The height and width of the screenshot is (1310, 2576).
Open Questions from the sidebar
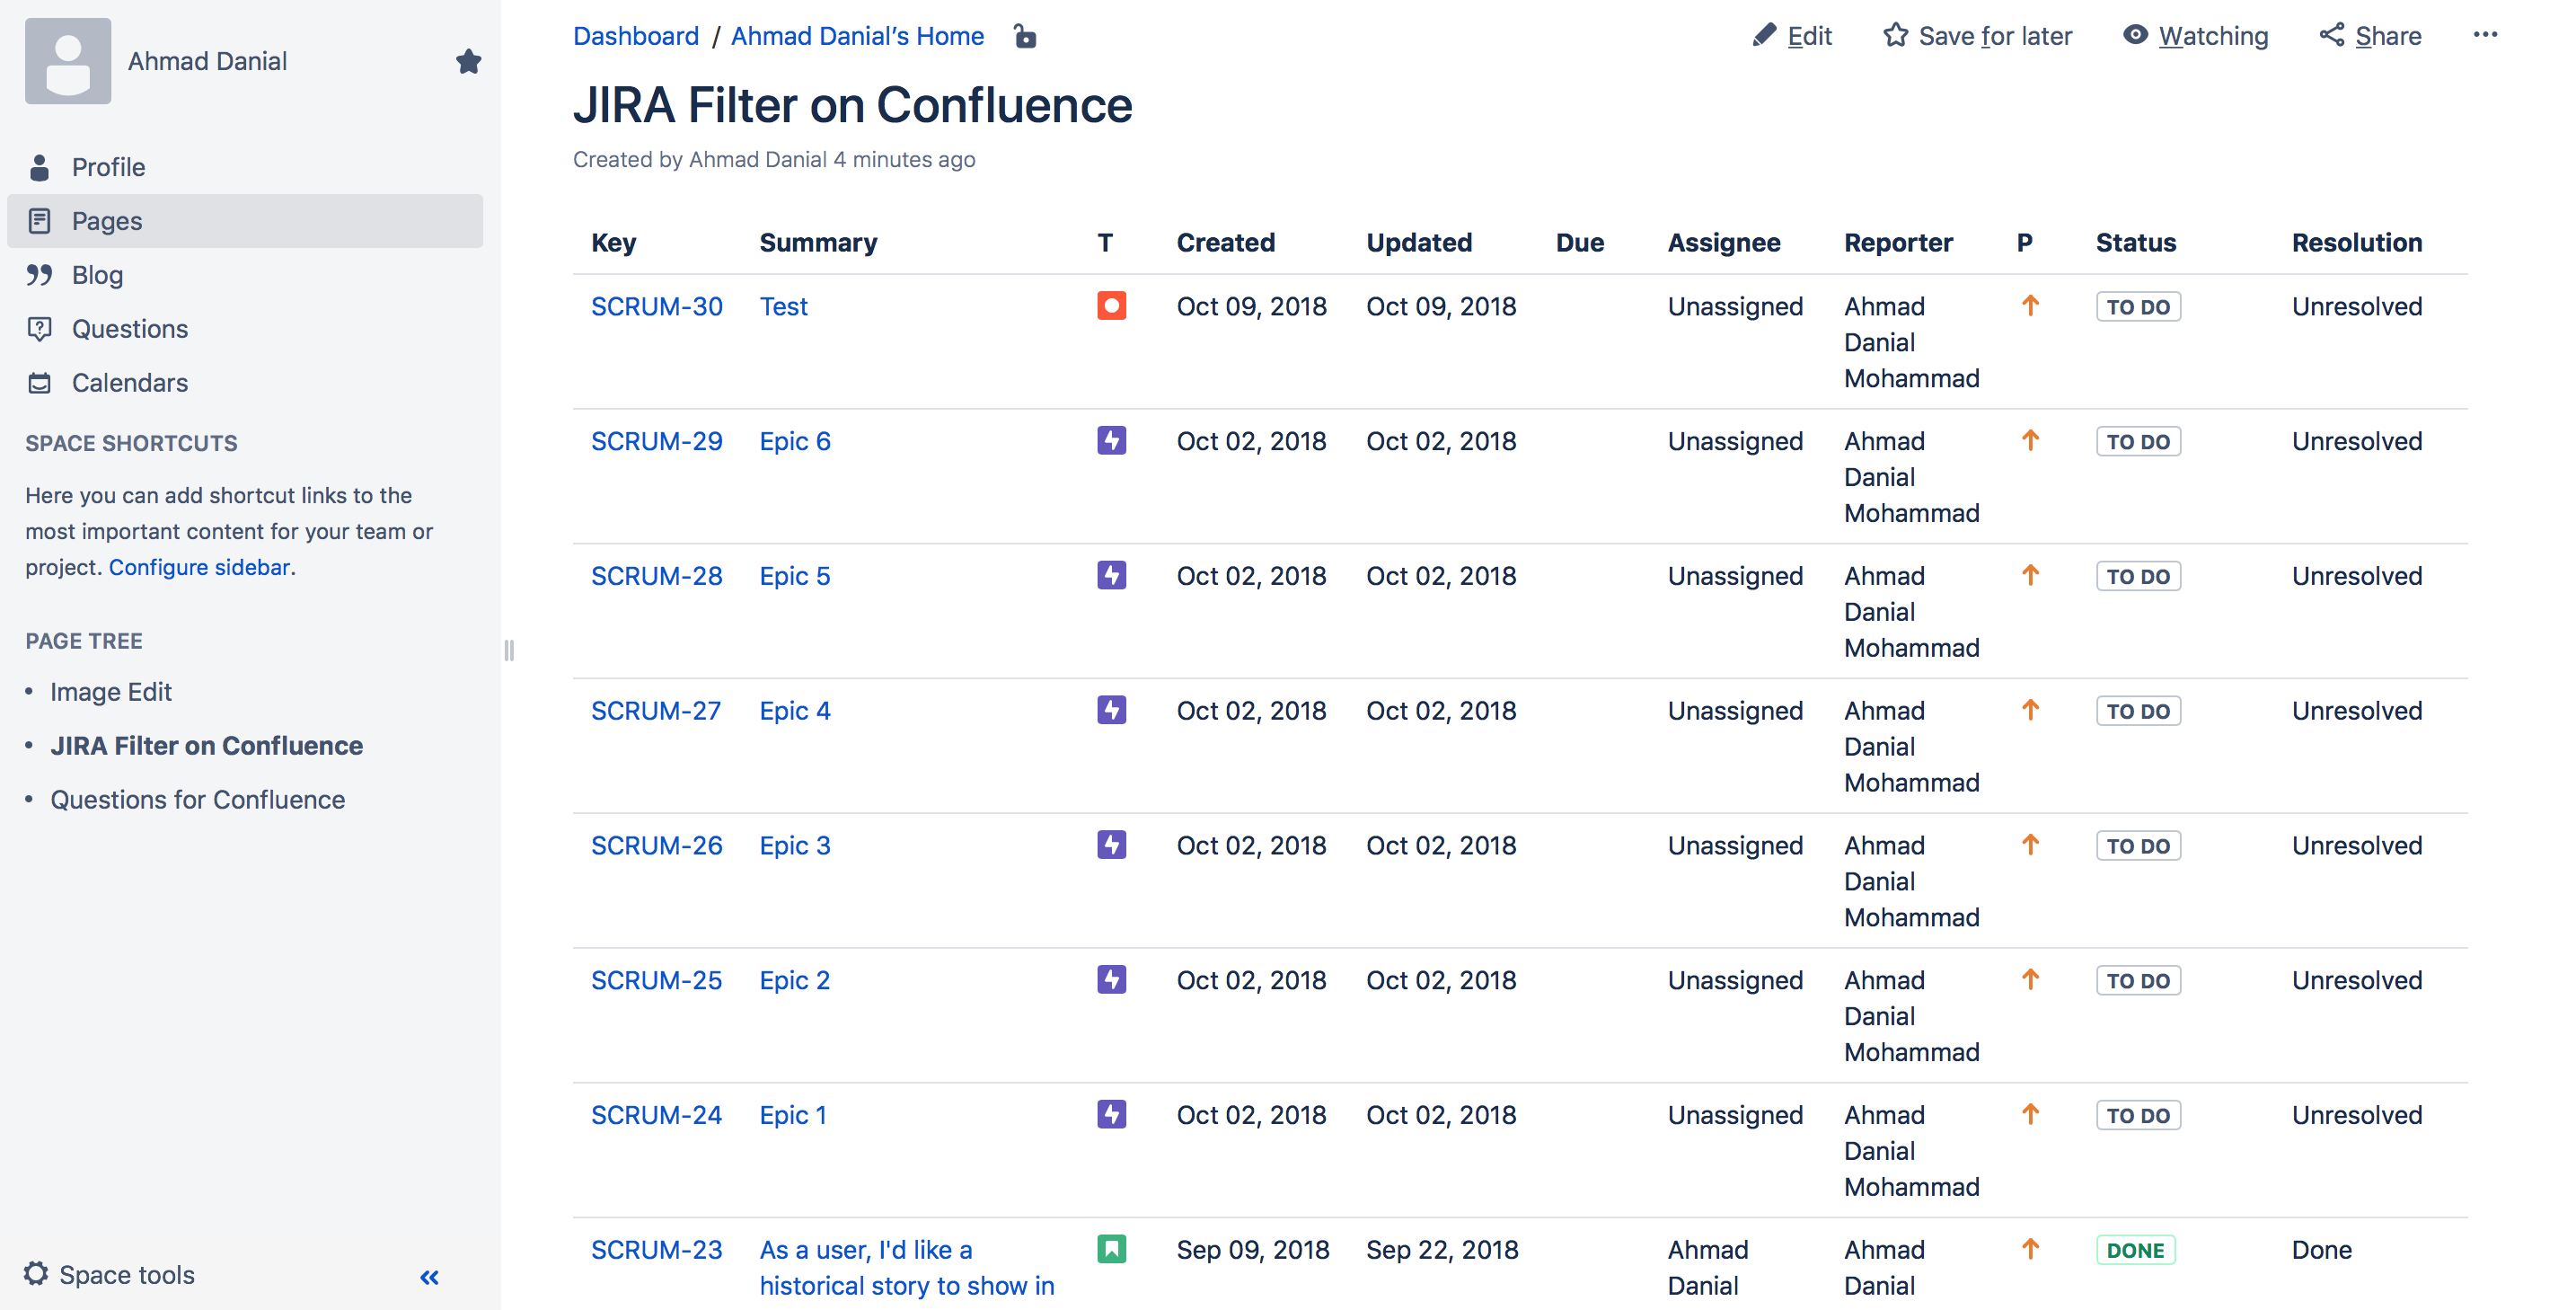(130, 328)
